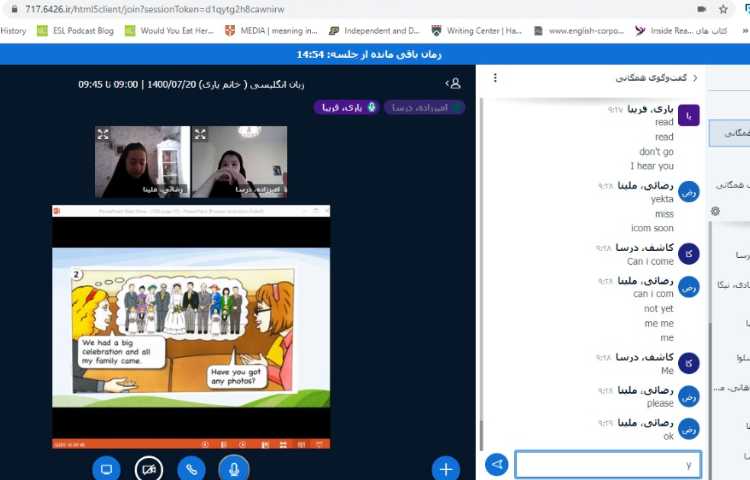Toggle the webcam sharing button
Viewport: 750px width, 480px height.
tap(149, 468)
